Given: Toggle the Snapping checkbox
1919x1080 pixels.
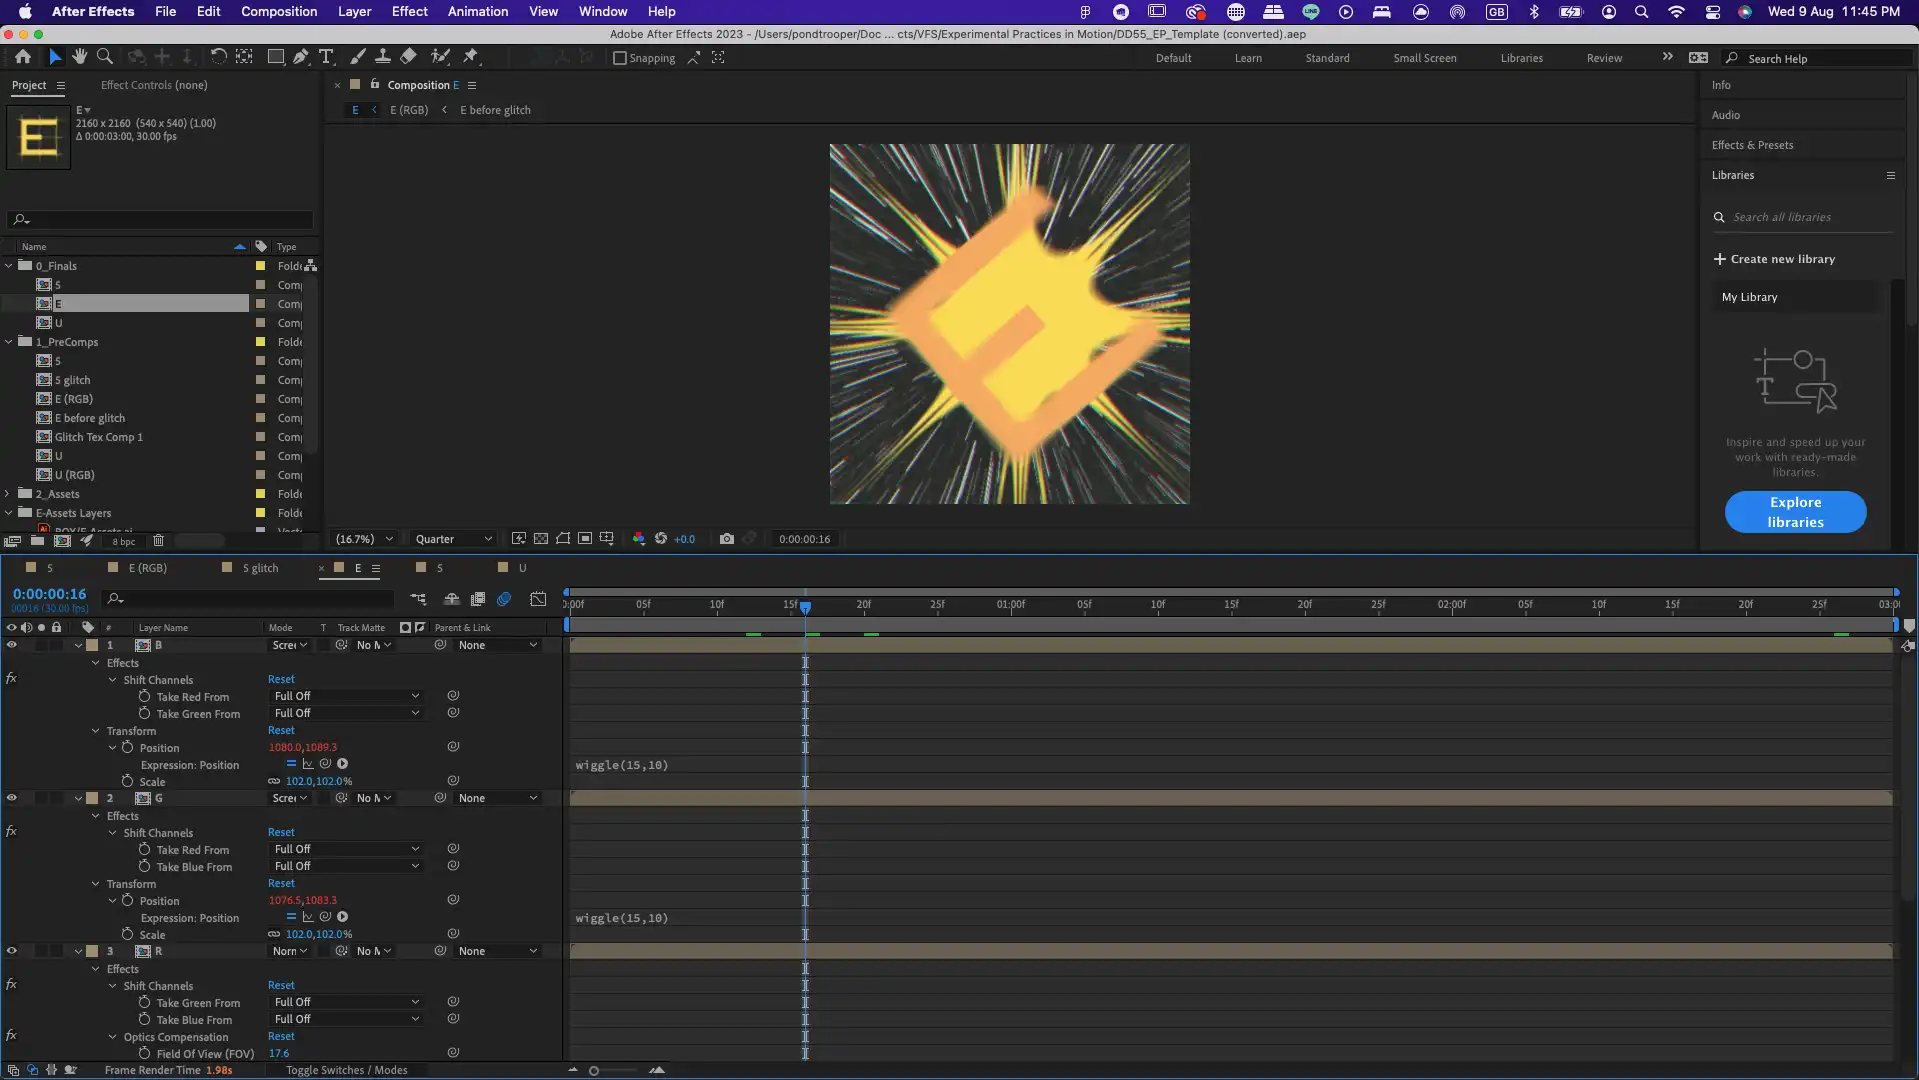Looking at the screenshot, I should click(620, 58).
